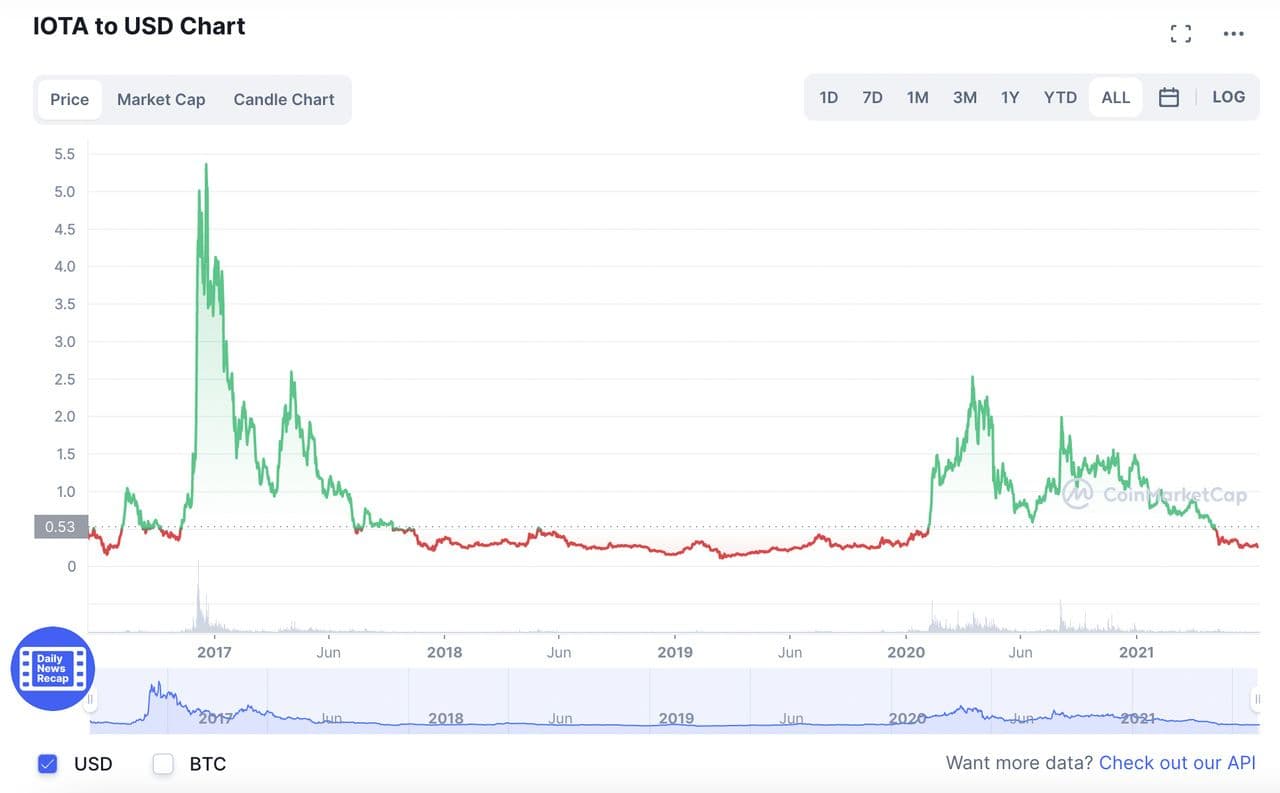Choose the 7D time range
The image size is (1280, 793).
[872, 97]
